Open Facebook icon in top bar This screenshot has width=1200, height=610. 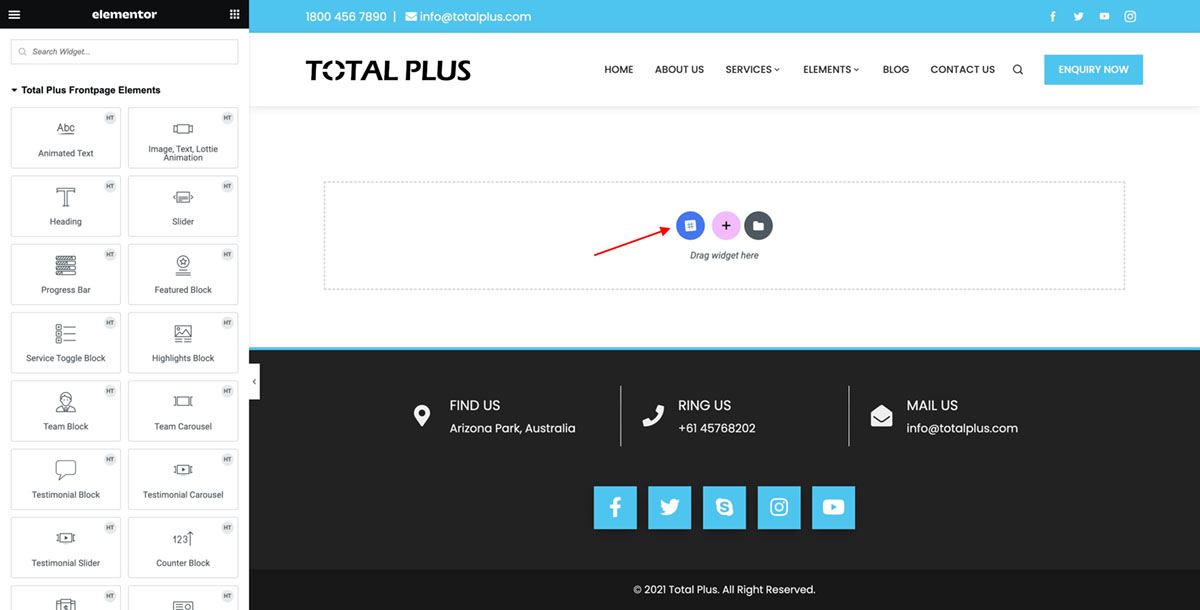click(x=1053, y=17)
